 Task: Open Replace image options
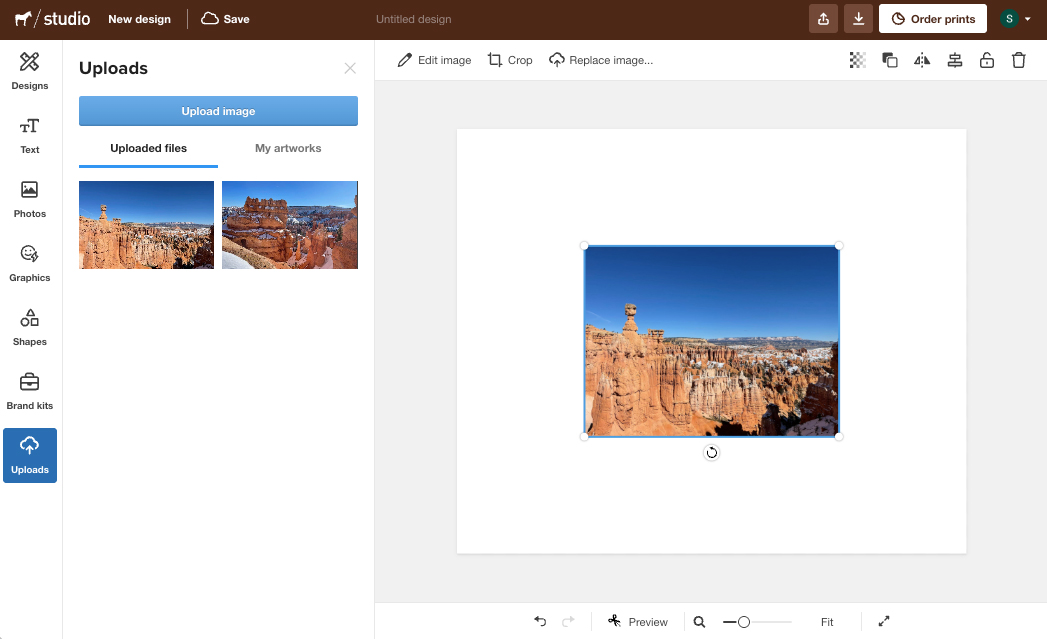click(x=600, y=60)
